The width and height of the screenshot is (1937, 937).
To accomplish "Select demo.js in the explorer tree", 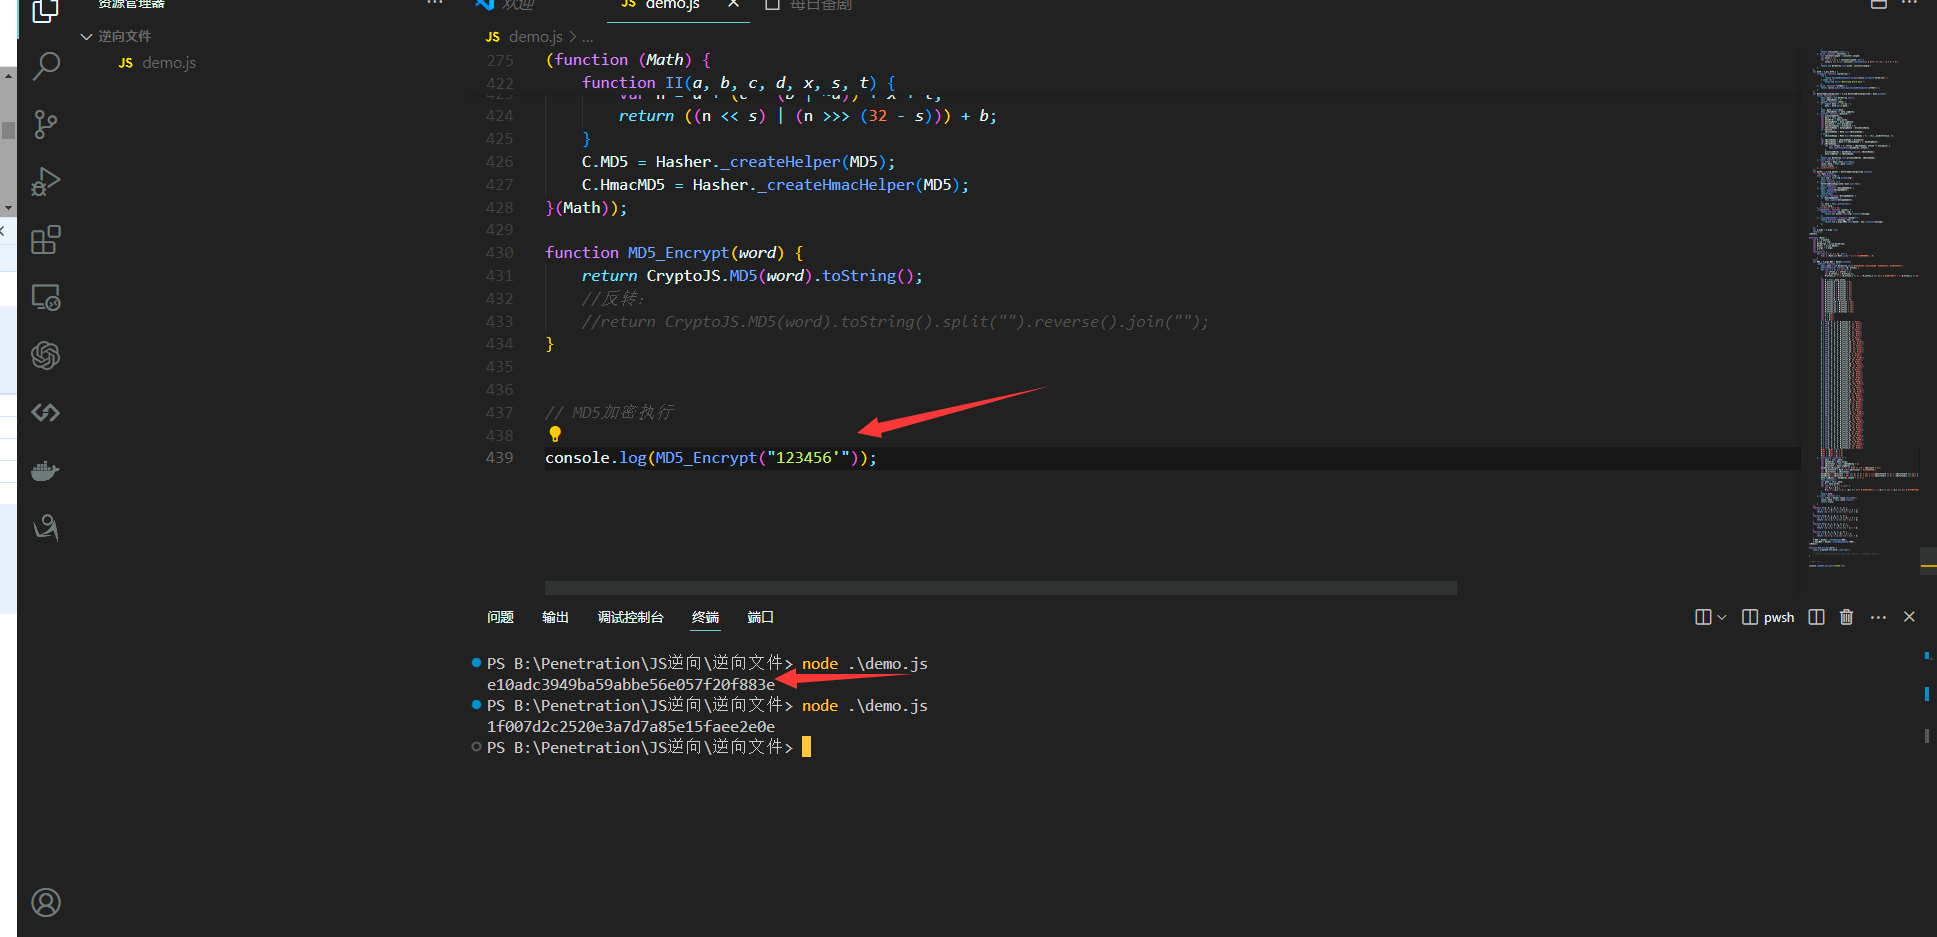I will (x=168, y=63).
